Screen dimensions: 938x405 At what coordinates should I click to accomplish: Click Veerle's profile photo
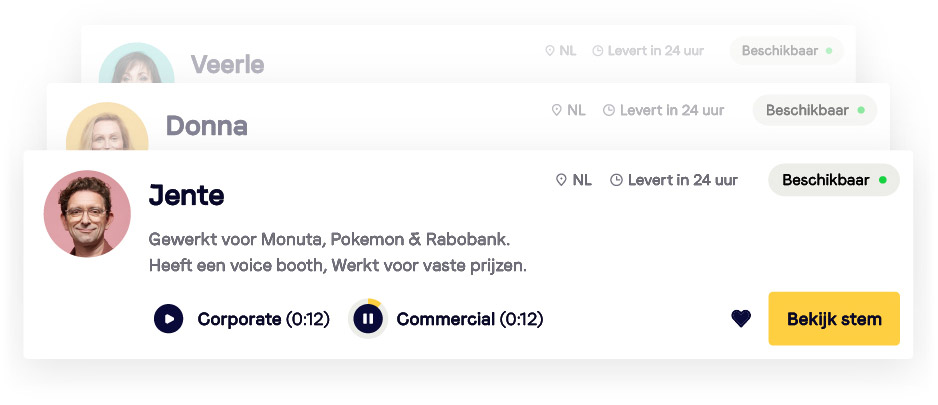click(137, 66)
